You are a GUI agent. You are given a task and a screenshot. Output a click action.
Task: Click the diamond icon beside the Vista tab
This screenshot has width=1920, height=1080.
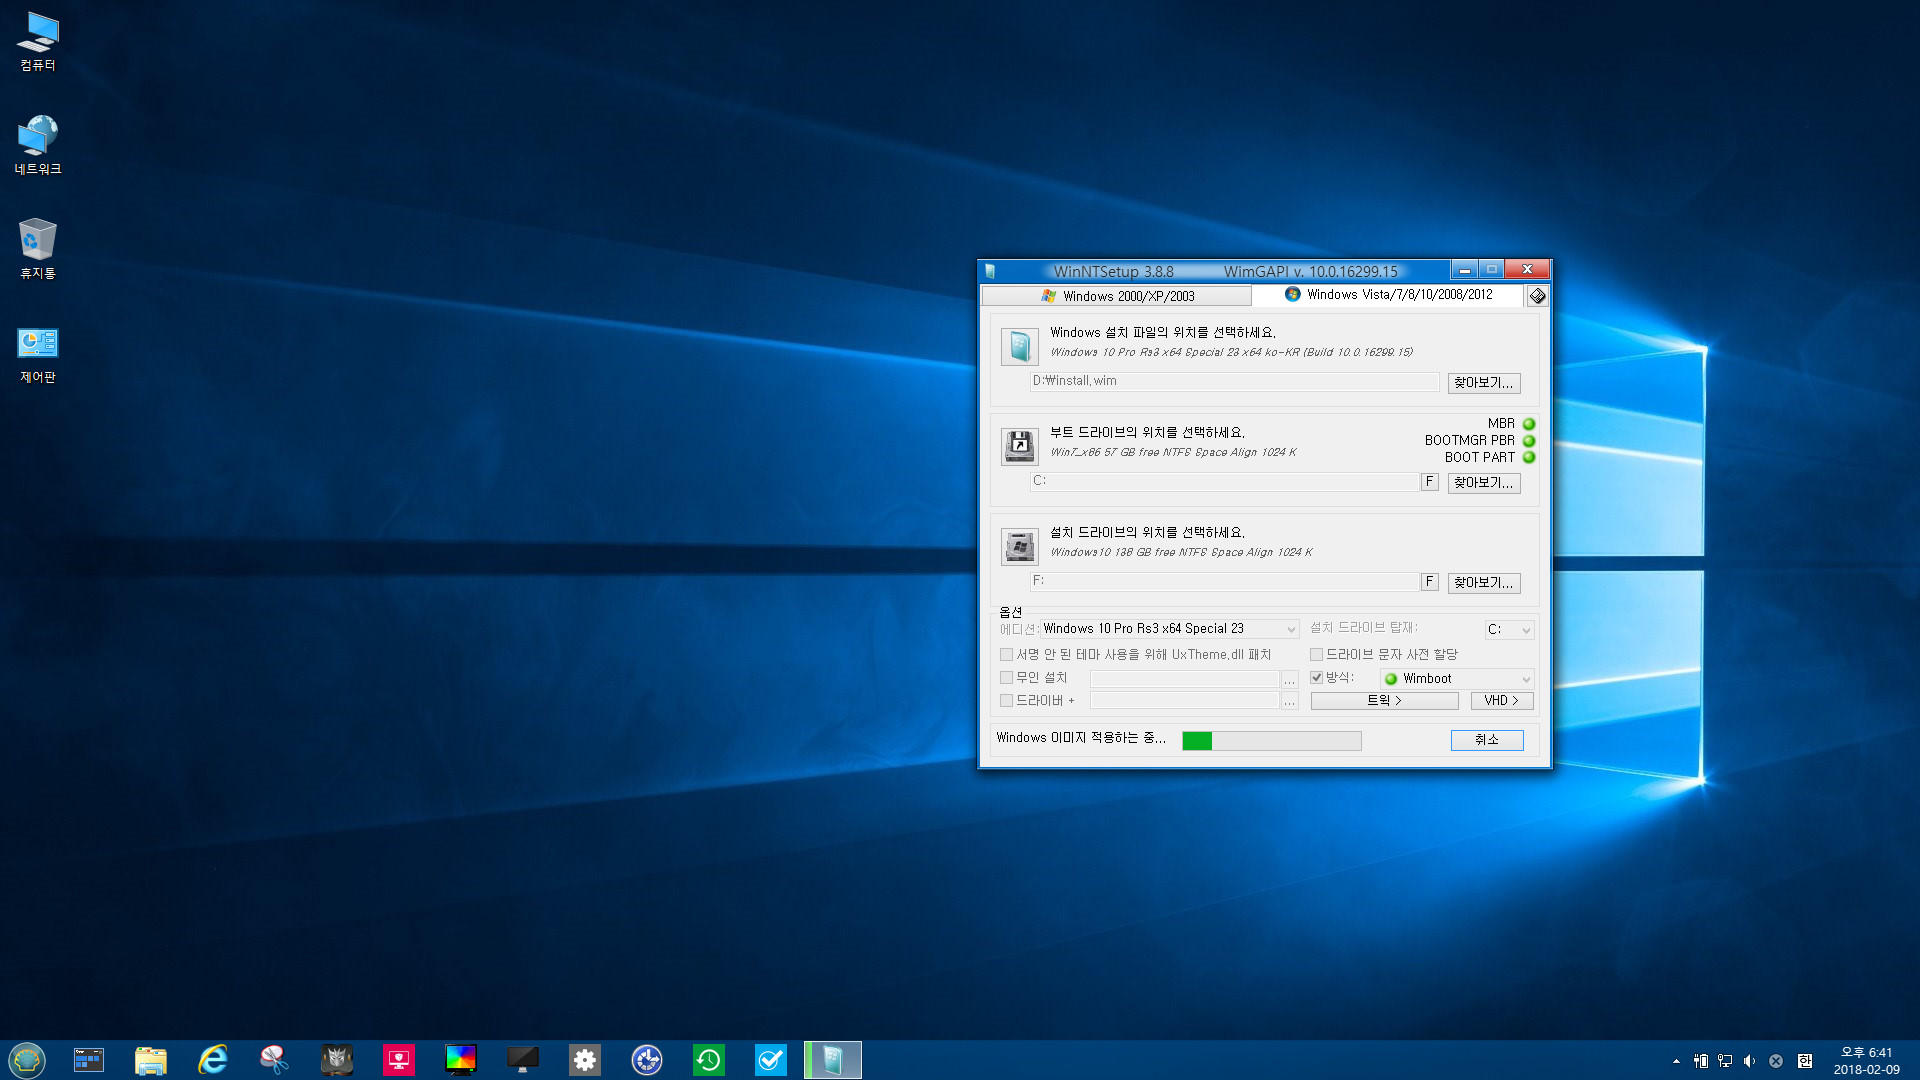[1538, 296]
